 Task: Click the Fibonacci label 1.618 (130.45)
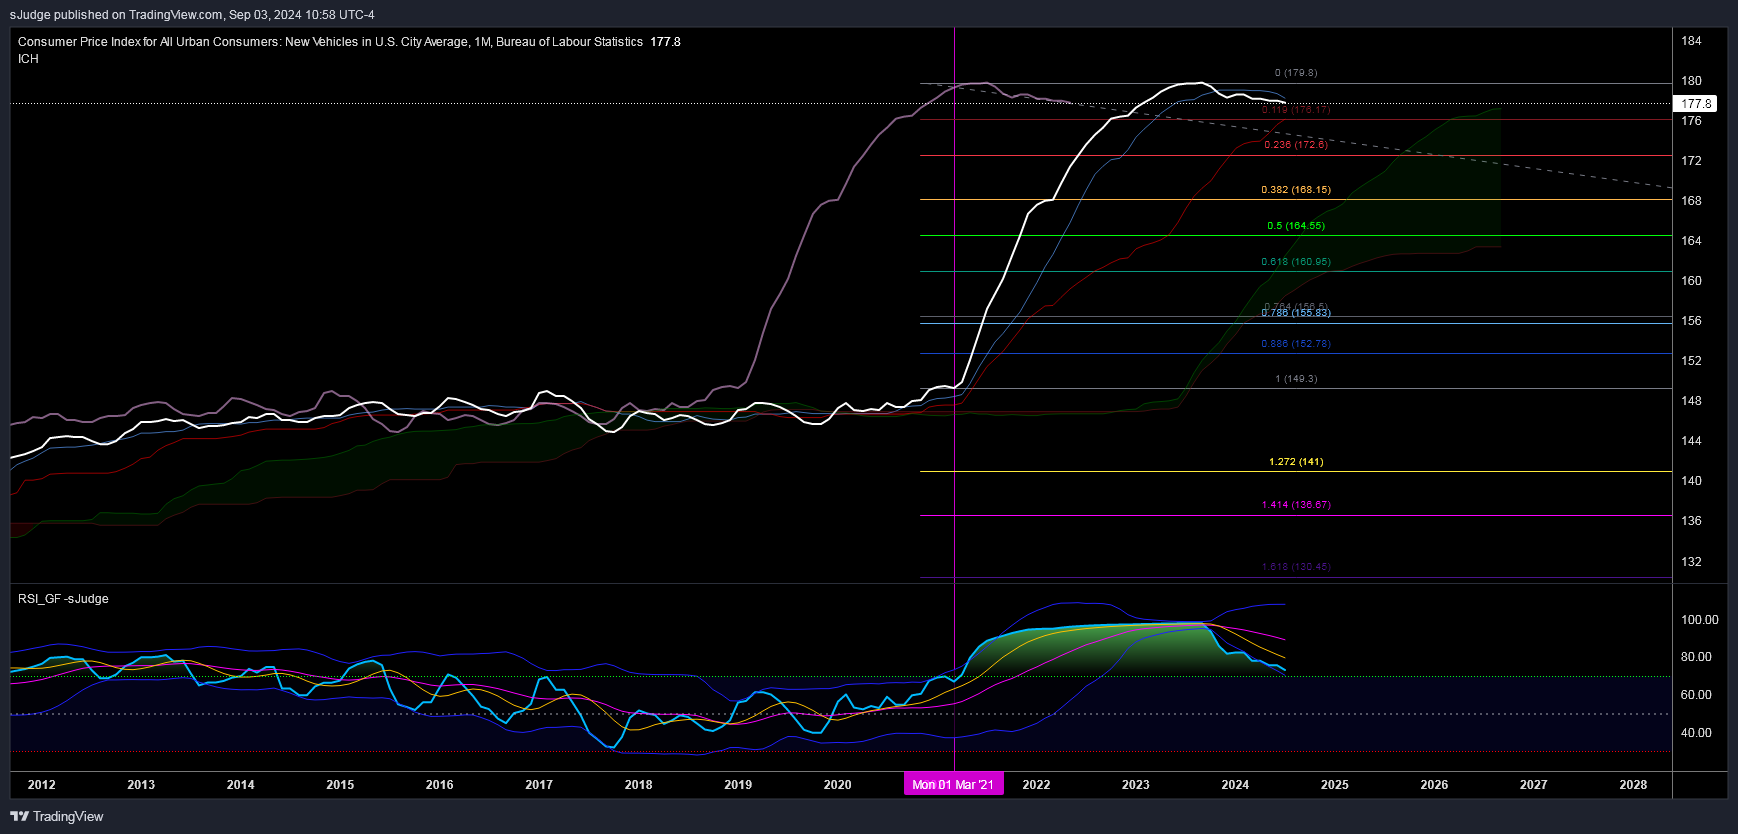point(1296,567)
